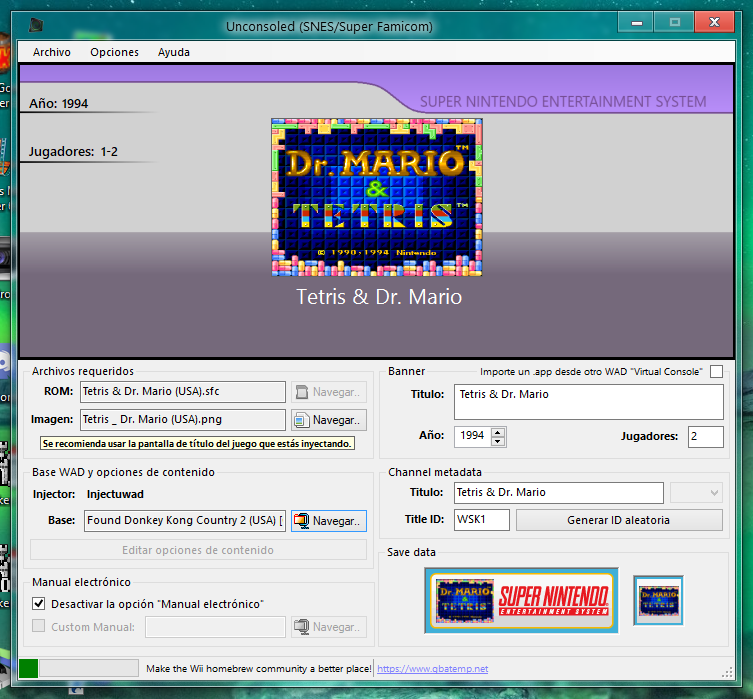Click the Navegar button for Imagen file
The image size is (753, 699).
click(329, 420)
